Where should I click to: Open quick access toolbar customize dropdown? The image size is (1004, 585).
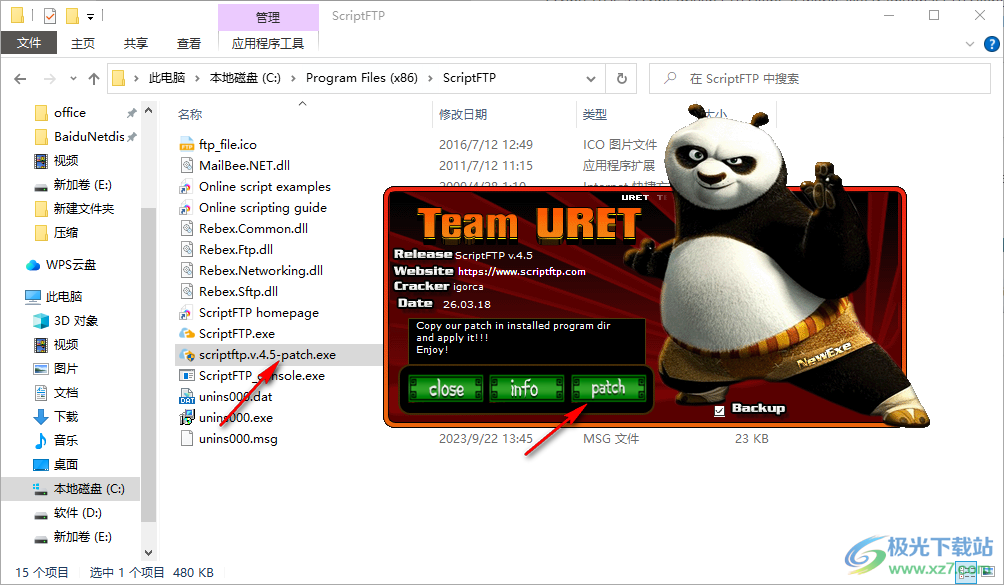click(90, 16)
